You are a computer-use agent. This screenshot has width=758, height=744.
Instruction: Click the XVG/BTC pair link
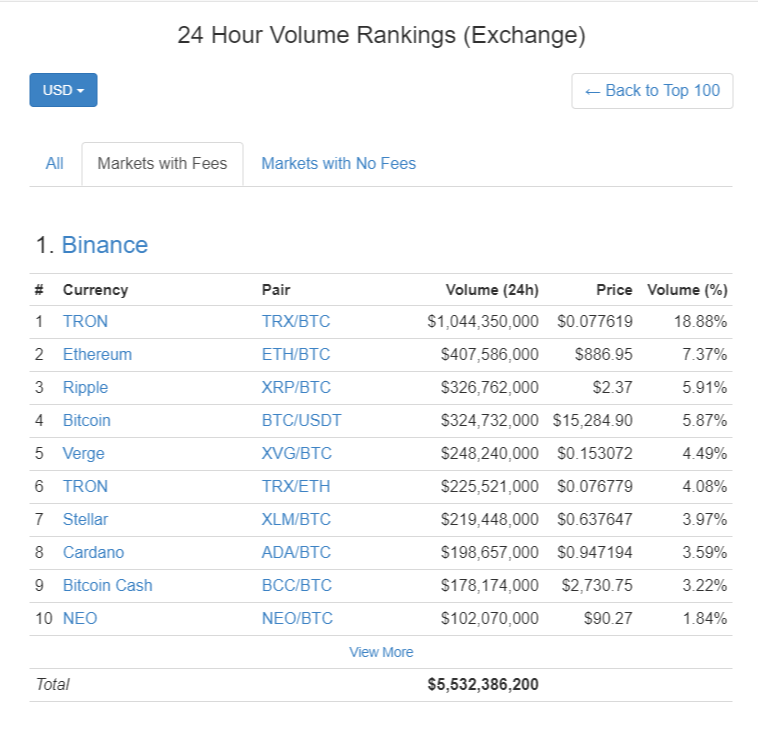(297, 453)
